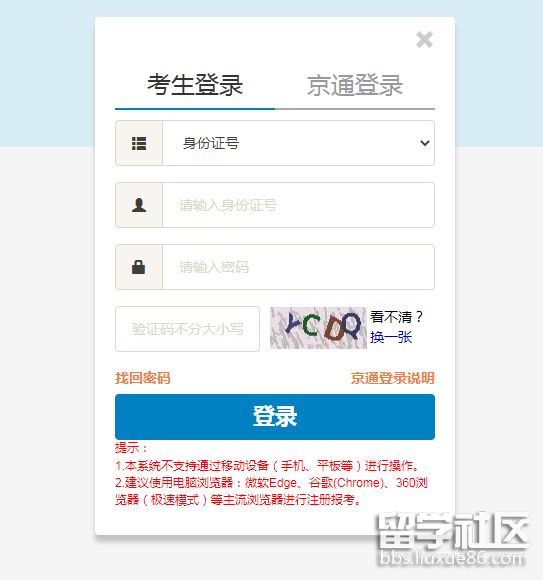The height and width of the screenshot is (580, 543).
Task: Click the blue 登录 button
Action: coord(275,417)
